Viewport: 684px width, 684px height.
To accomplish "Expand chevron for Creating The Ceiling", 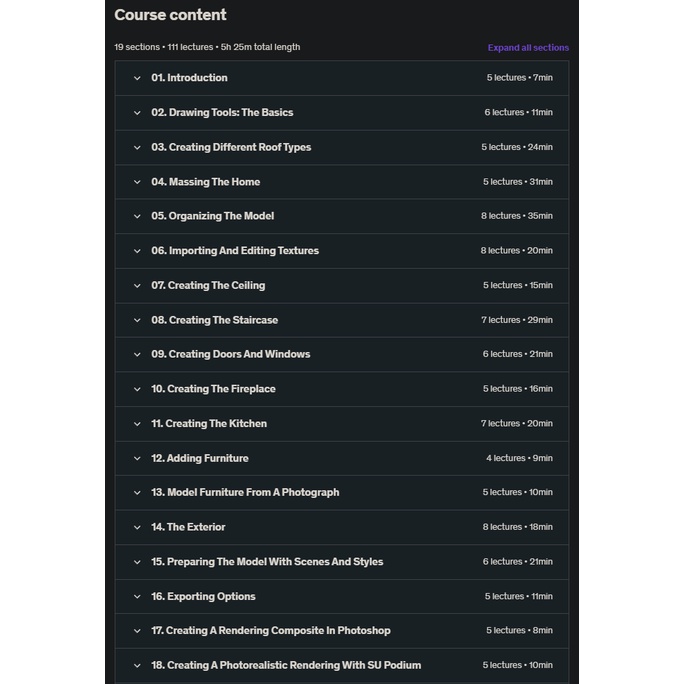I will [137, 286].
